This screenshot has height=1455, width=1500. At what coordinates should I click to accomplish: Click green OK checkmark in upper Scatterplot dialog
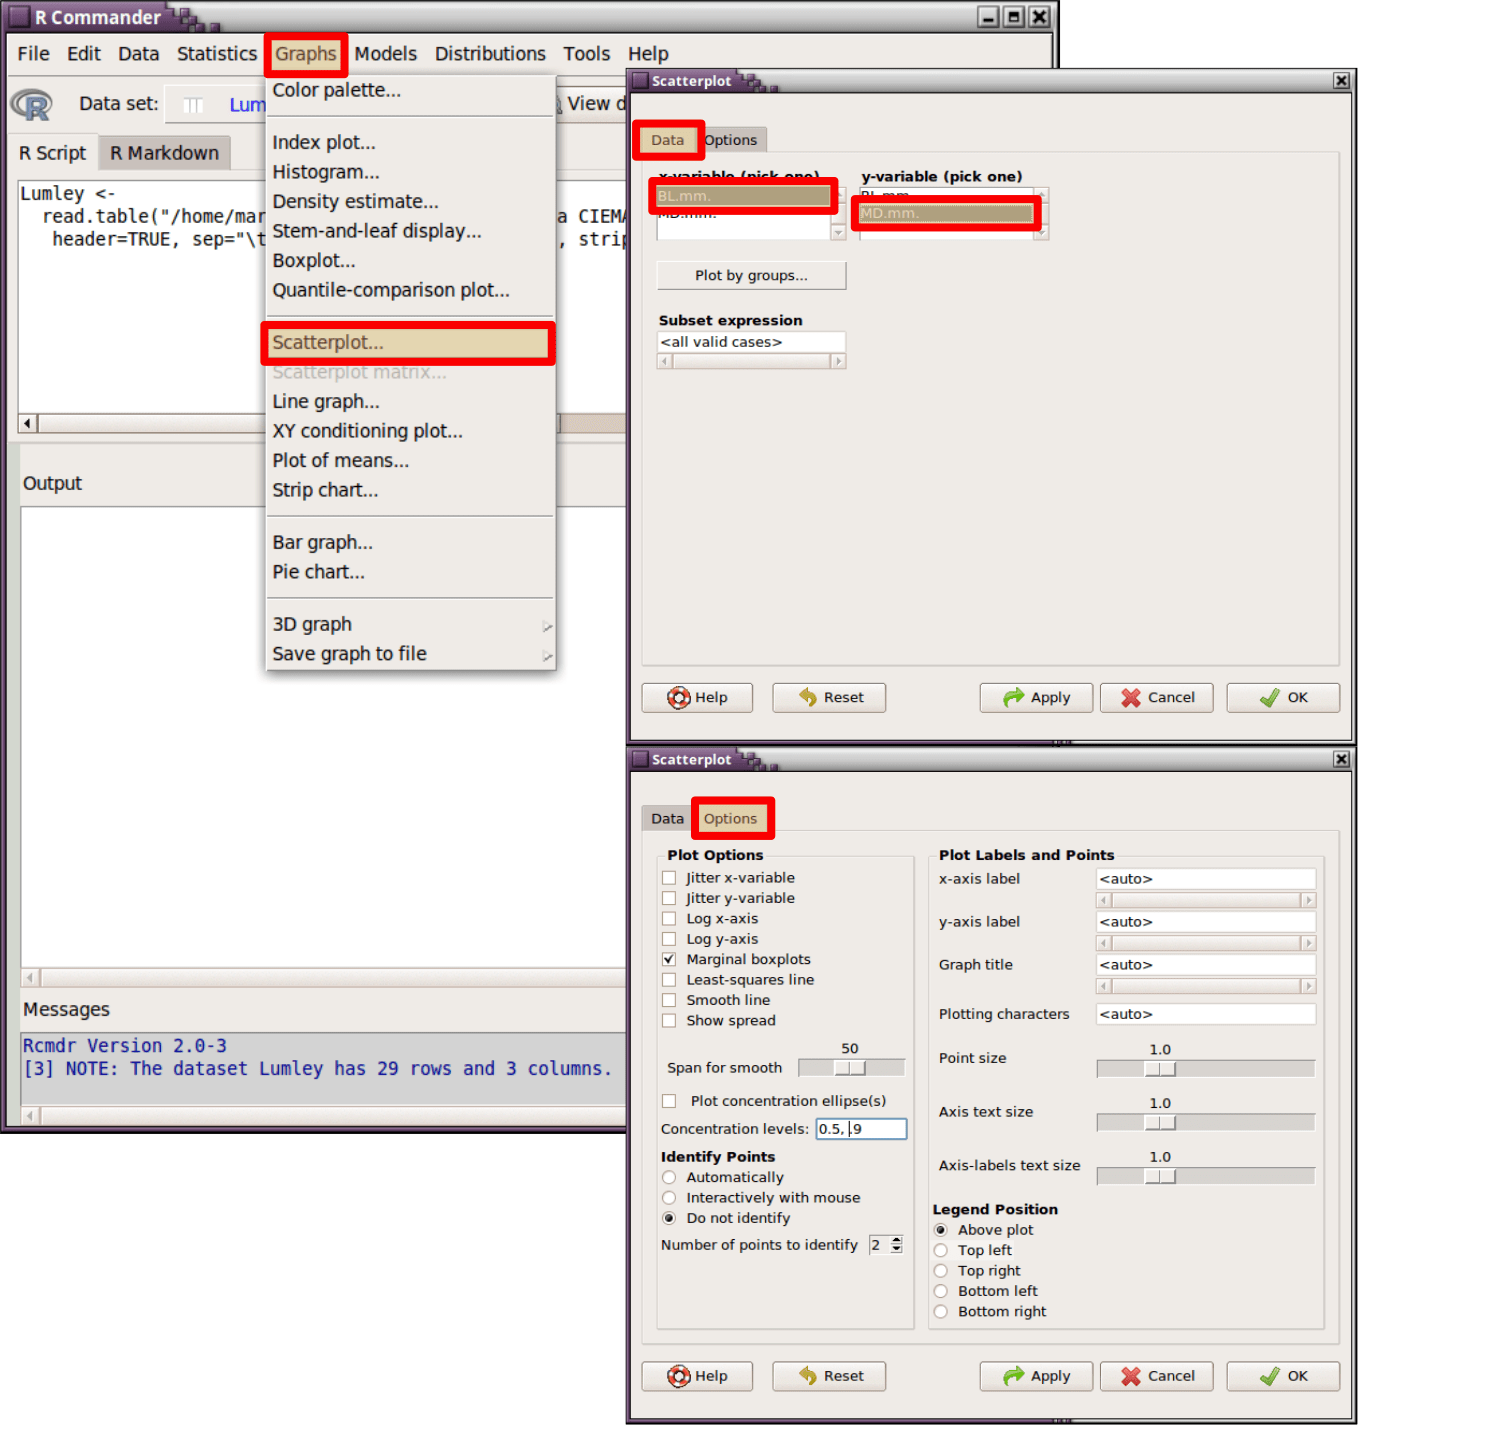1269,698
